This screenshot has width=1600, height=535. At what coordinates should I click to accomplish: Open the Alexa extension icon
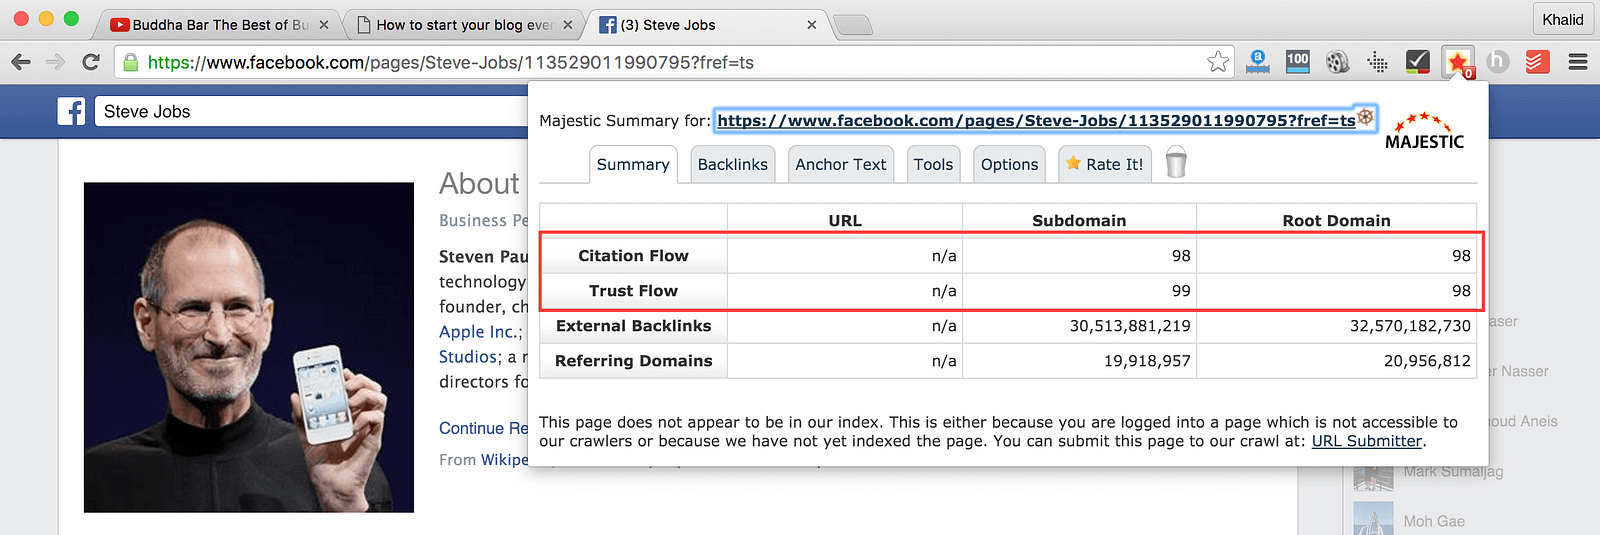pyautogui.click(x=1258, y=62)
